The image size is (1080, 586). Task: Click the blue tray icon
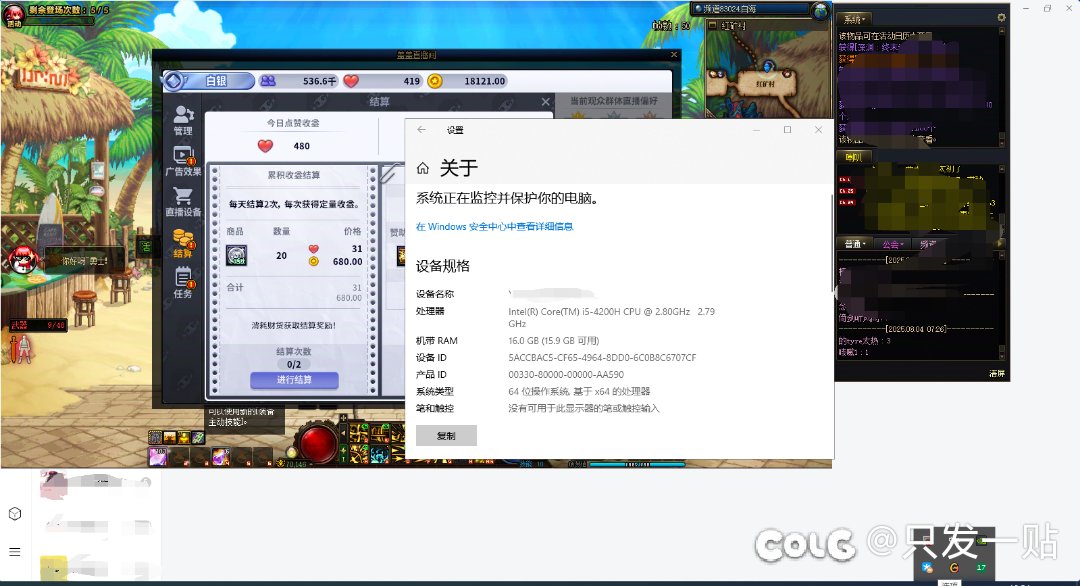(x=928, y=568)
